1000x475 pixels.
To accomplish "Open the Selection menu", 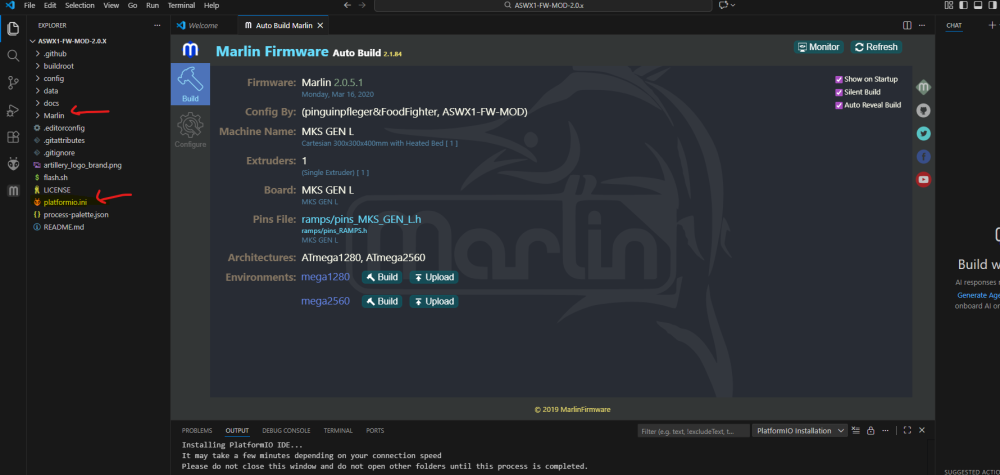I will tap(79, 5).
